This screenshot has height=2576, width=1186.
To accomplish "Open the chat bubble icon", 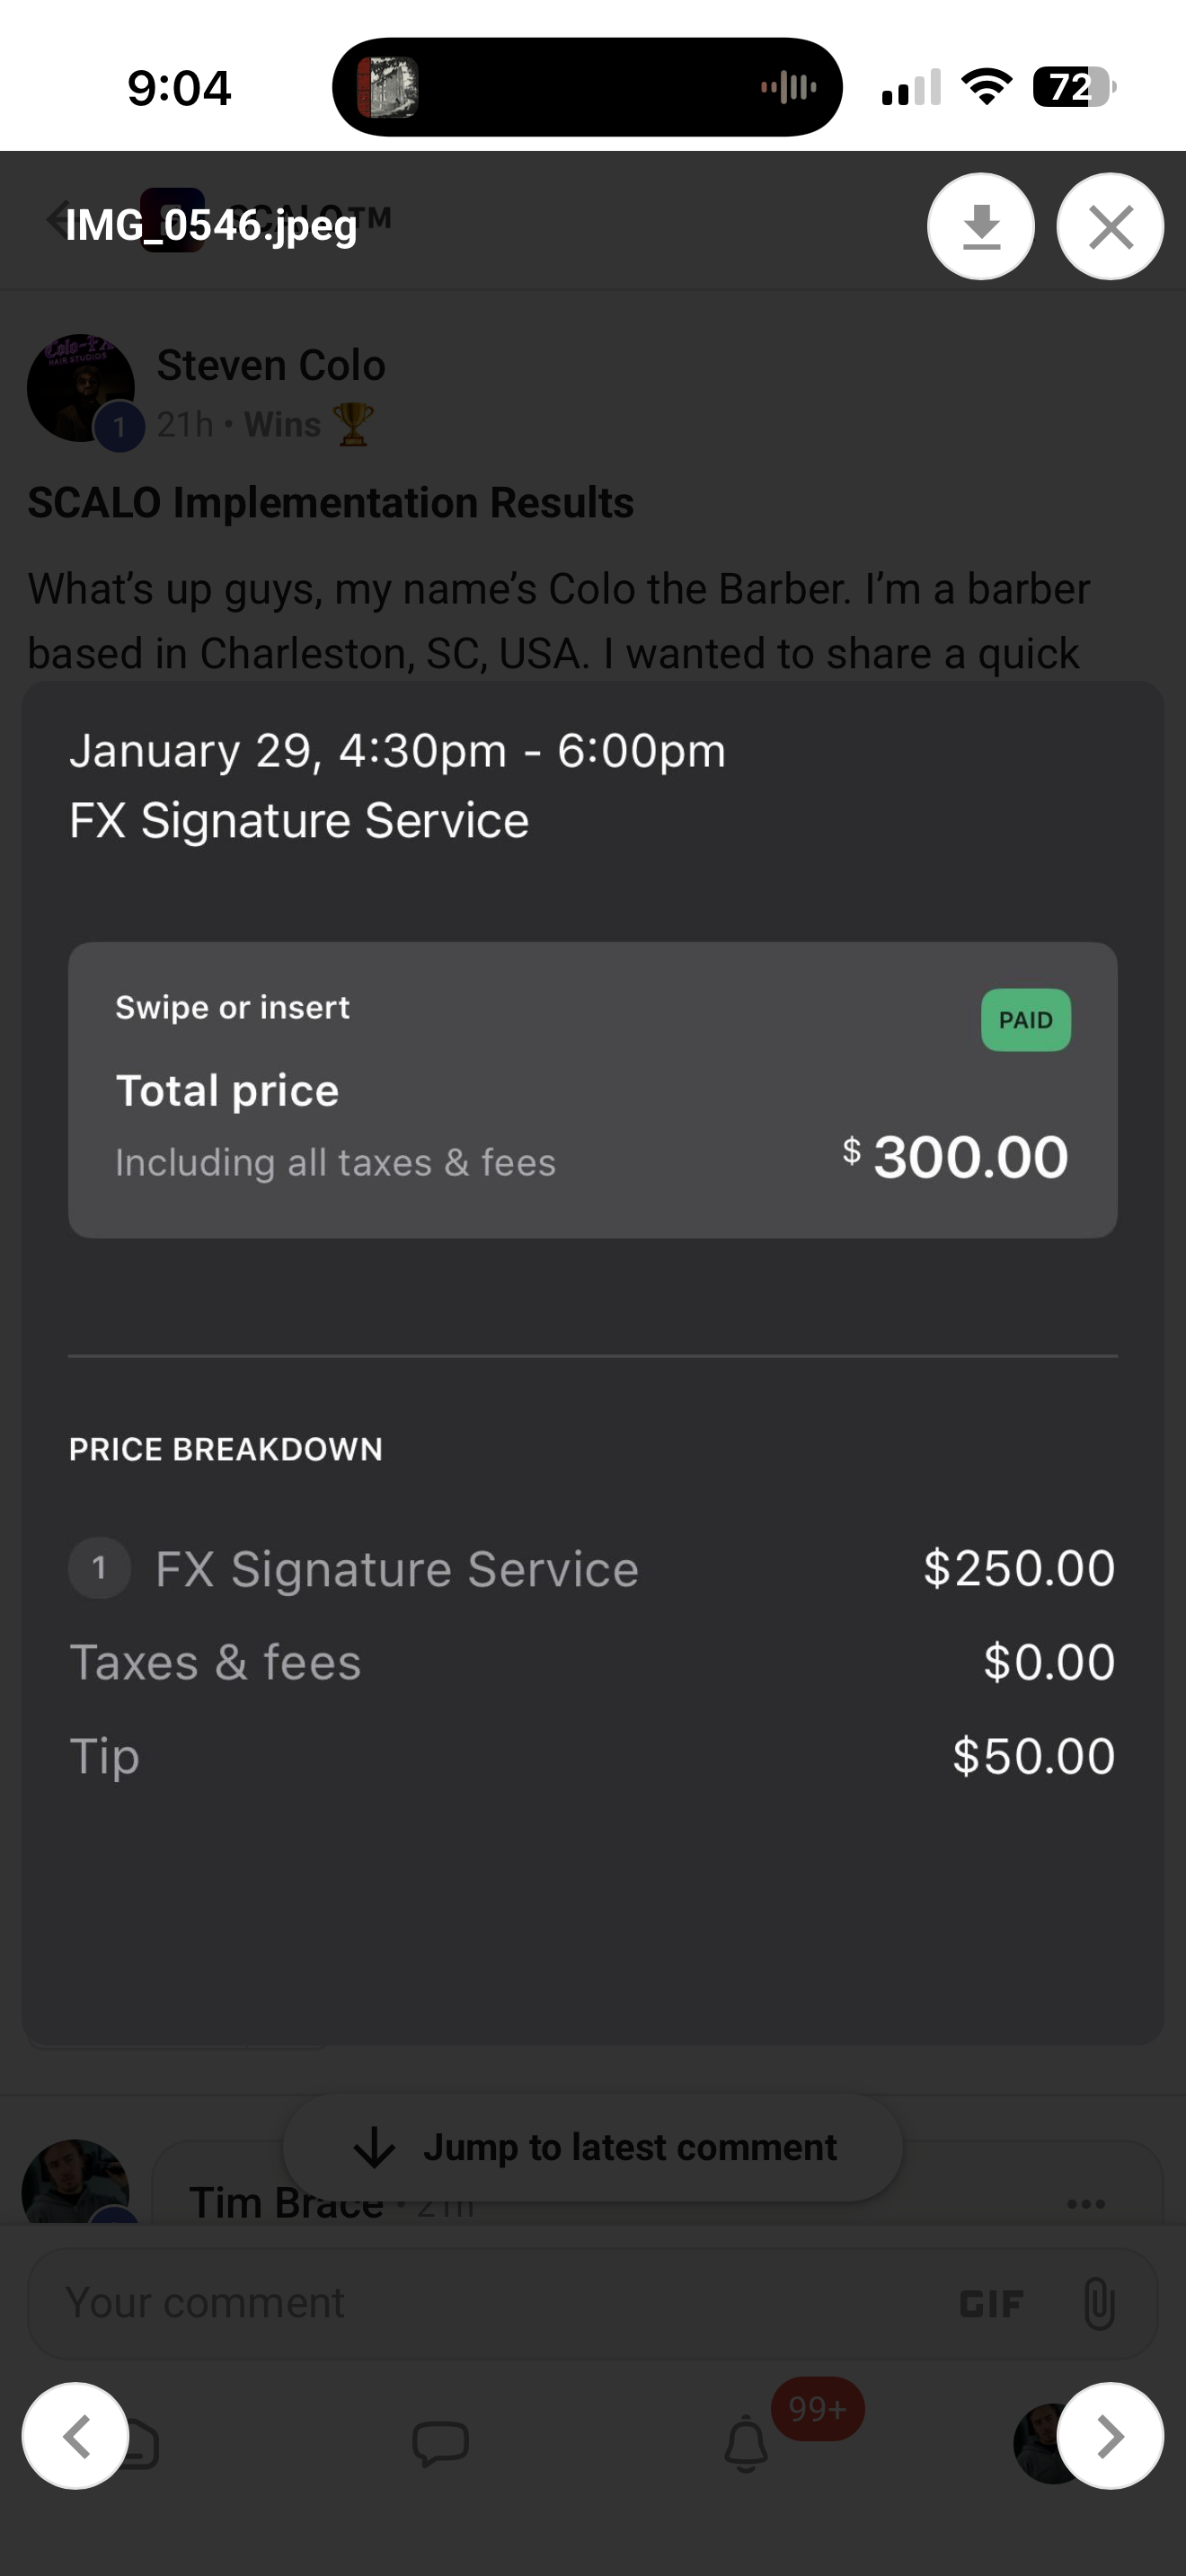I will 440,2444.
